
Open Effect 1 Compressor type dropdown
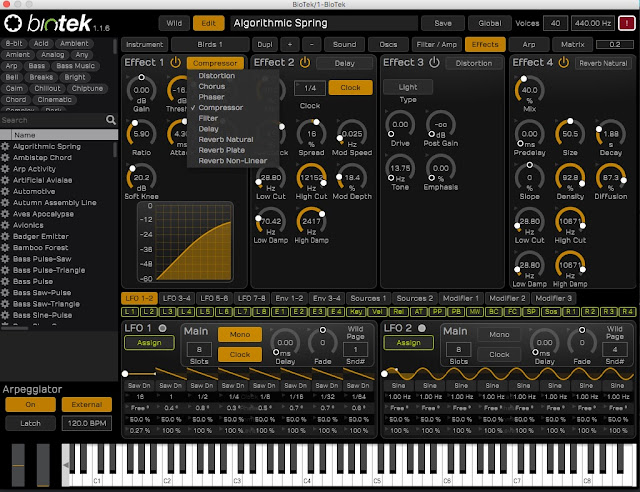coord(215,63)
